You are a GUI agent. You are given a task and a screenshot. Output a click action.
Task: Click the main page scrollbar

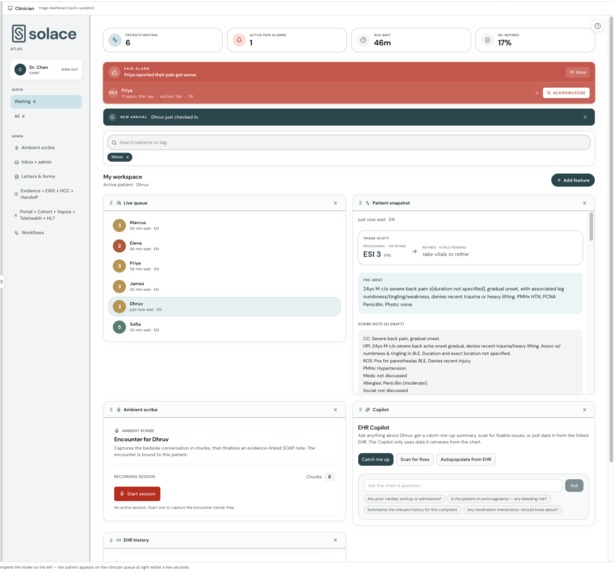coord(611,239)
